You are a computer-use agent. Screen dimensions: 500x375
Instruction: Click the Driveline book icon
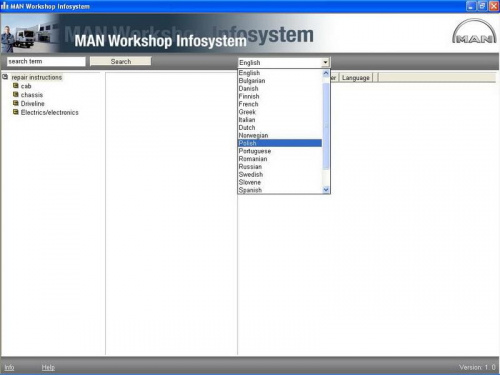(x=15, y=103)
